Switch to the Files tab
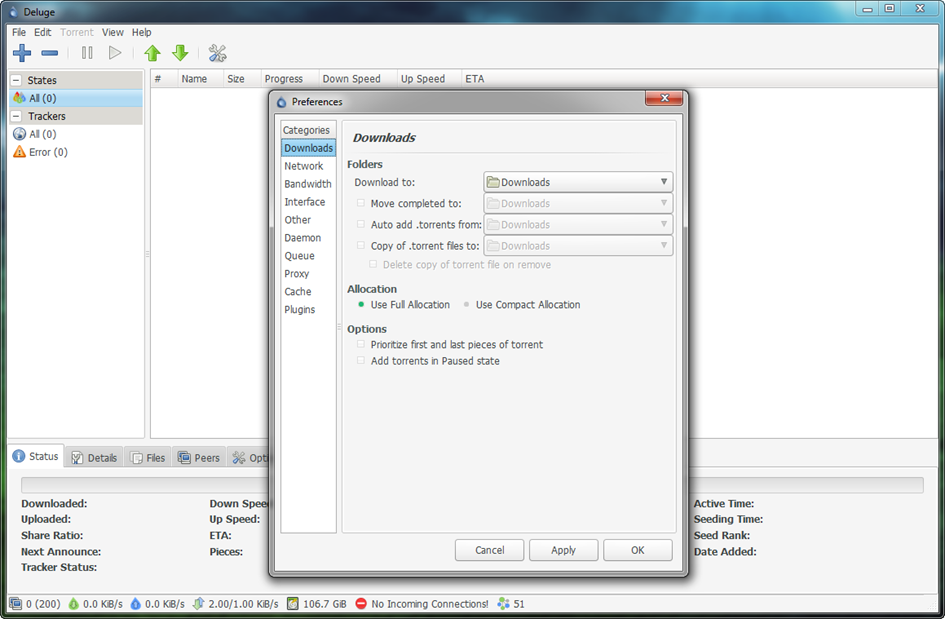 point(148,458)
